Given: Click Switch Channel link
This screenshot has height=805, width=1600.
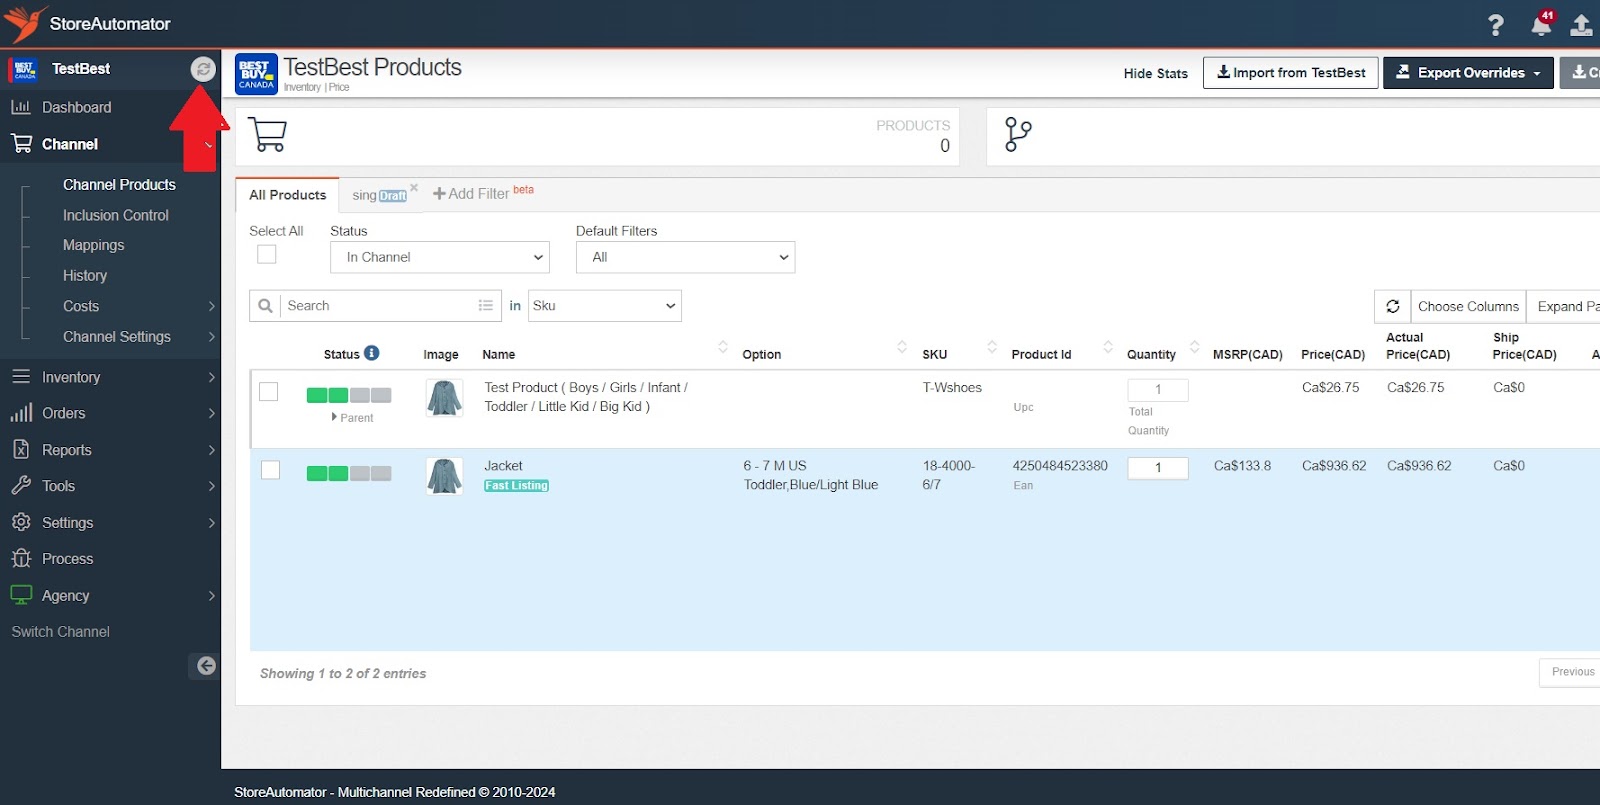Looking at the screenshot, I should [x=61, y=632].
